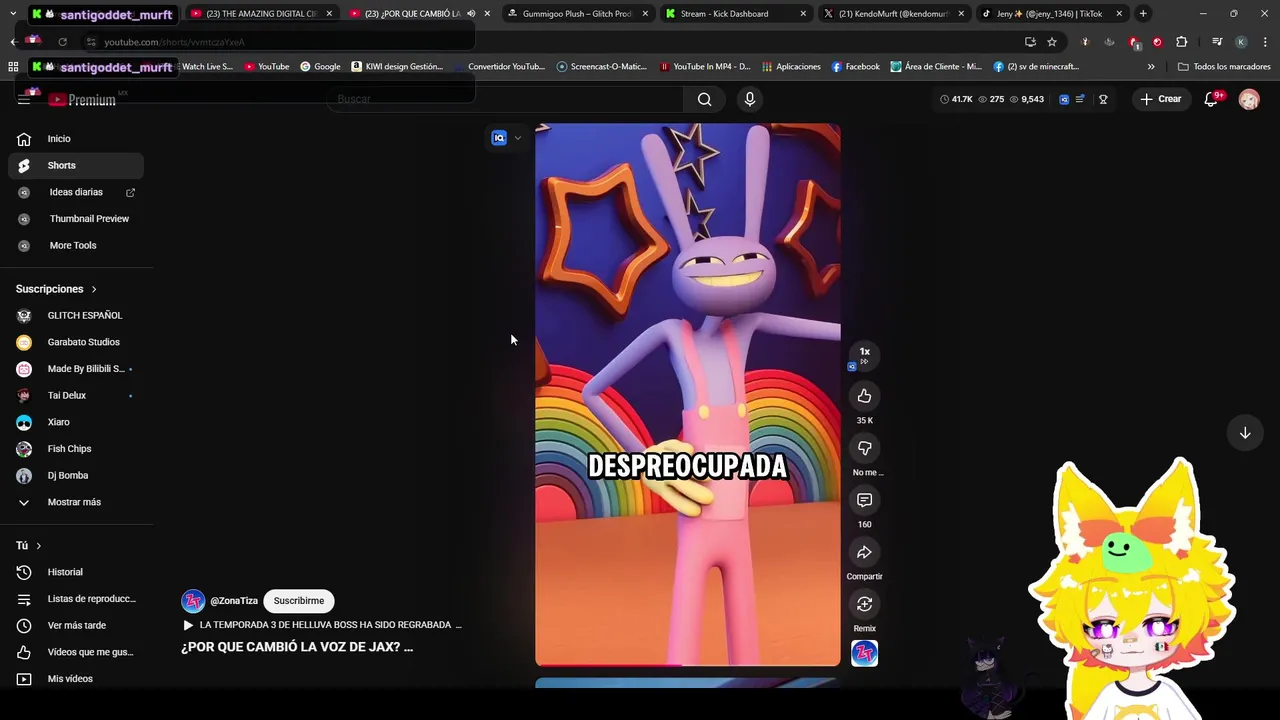The image size is (1280, 720).
Task: Open the account avatar menu in YouTube
Action: point(1249,99)
